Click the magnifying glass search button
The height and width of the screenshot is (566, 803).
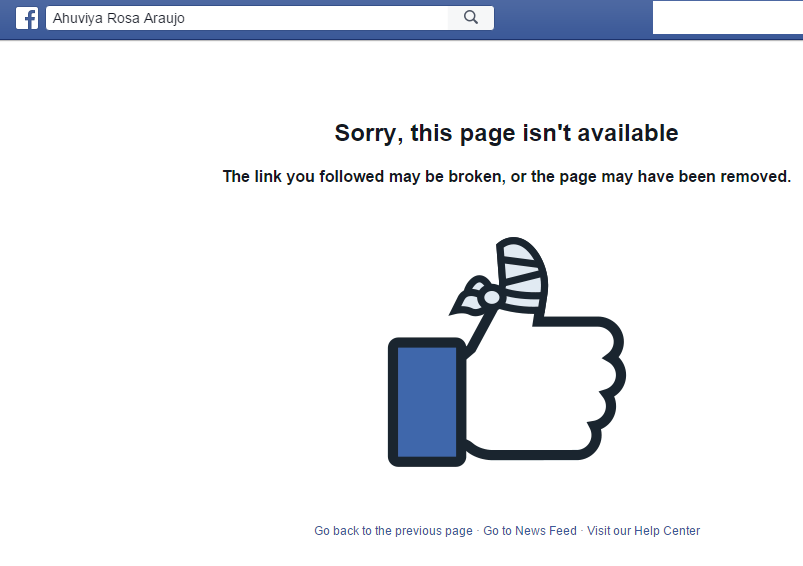(471, 18)
